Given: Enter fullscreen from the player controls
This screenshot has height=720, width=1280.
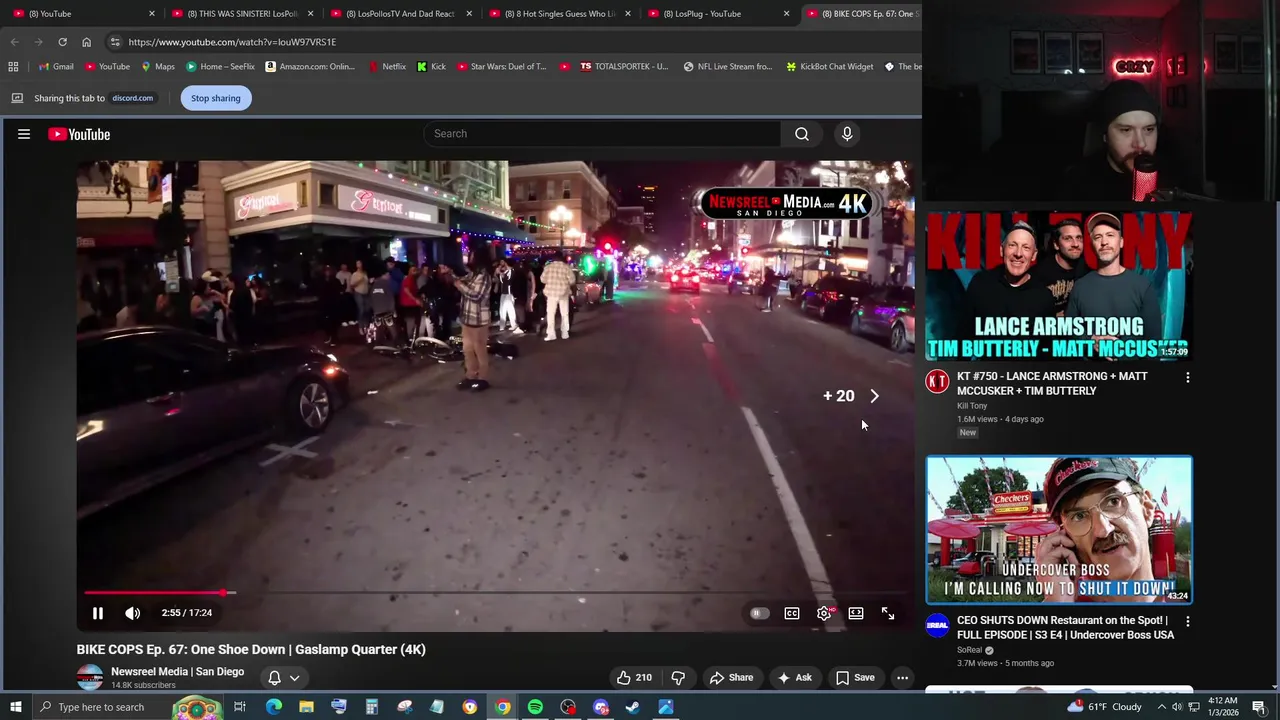Looking at the screenshot, I should 888,613.
